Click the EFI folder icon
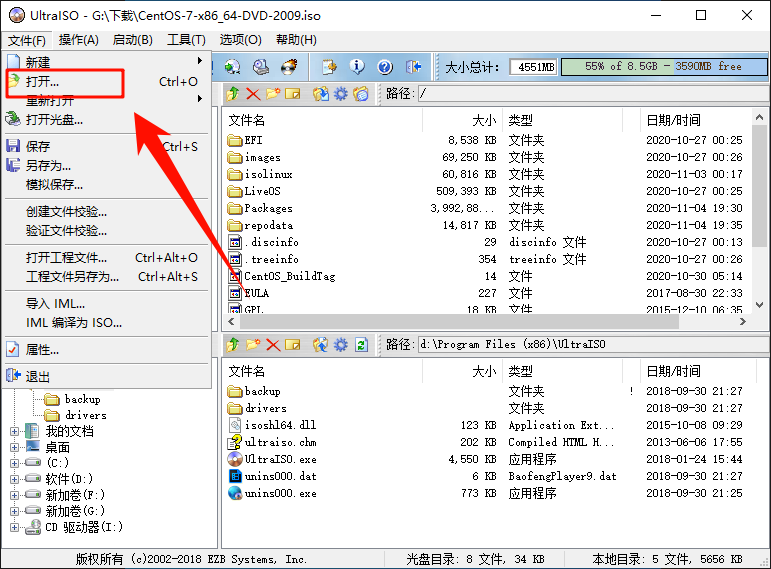 [x=235, y=140]
